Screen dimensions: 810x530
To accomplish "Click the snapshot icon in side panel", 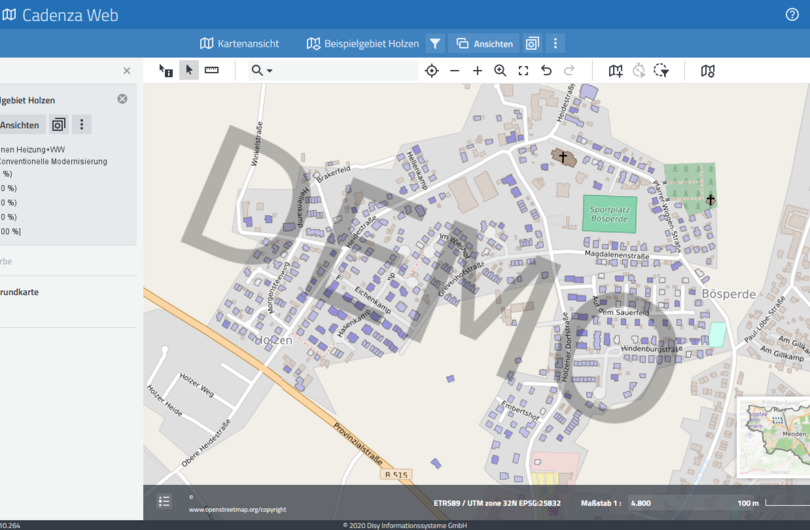I will click(x=59, y=124).
